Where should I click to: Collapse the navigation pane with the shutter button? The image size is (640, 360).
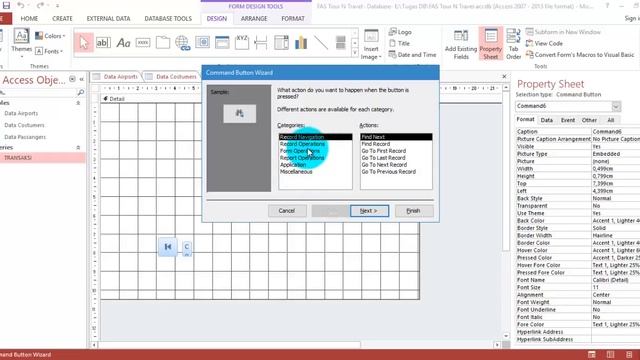(x=81, y=79)
